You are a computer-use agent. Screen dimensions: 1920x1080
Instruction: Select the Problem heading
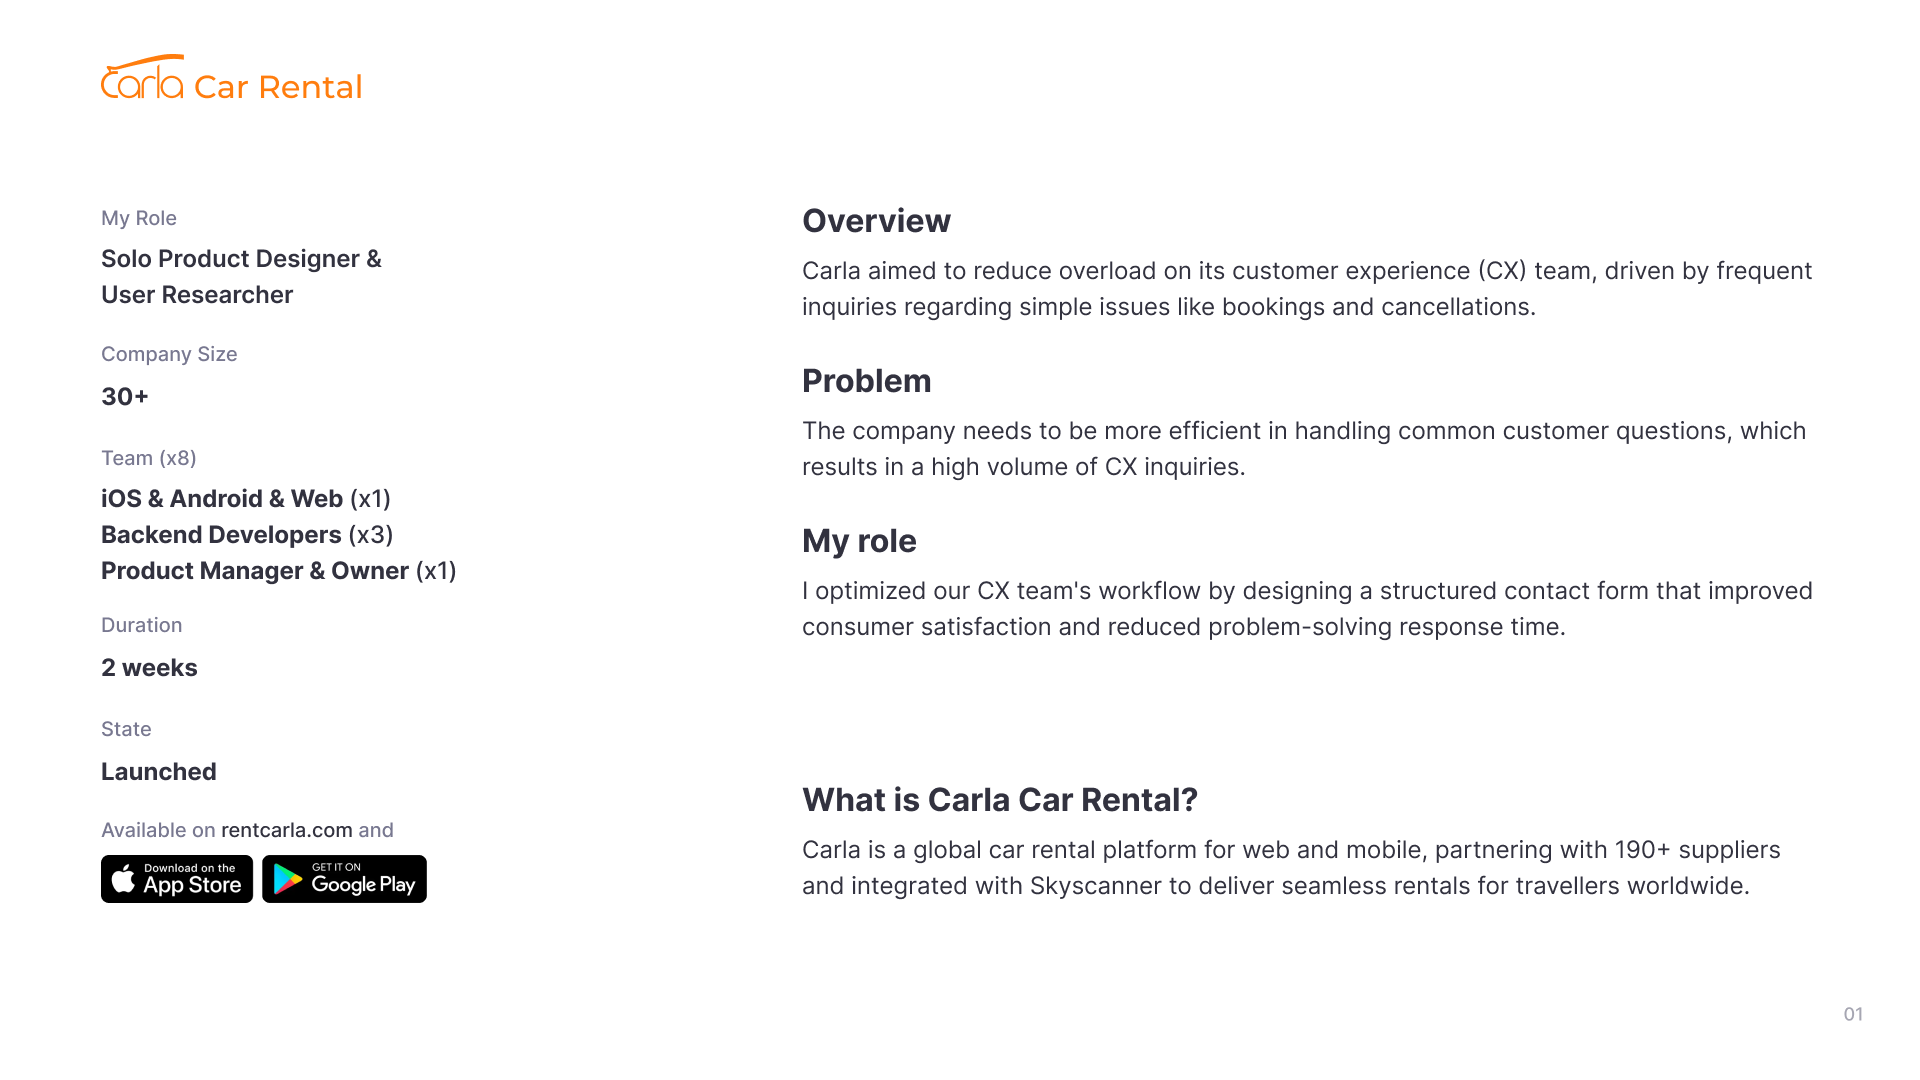point(866,381)
